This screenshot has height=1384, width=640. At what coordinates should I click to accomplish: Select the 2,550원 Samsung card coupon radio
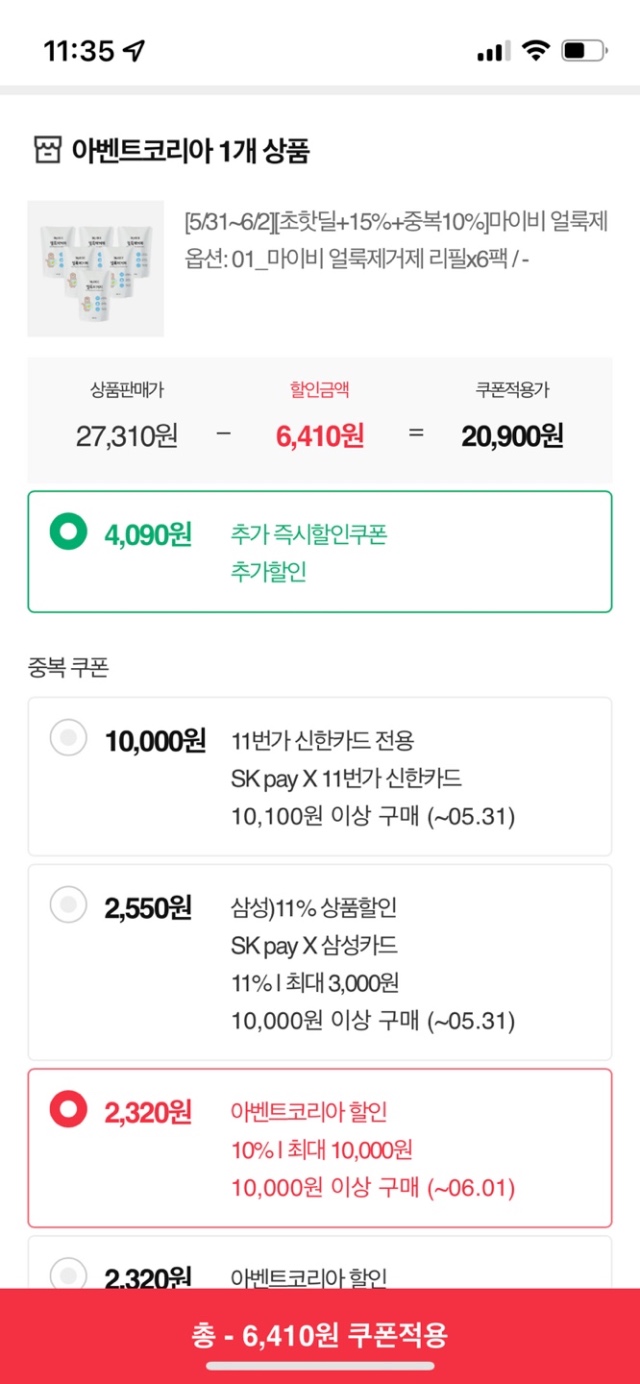click(x=68, y=906)
